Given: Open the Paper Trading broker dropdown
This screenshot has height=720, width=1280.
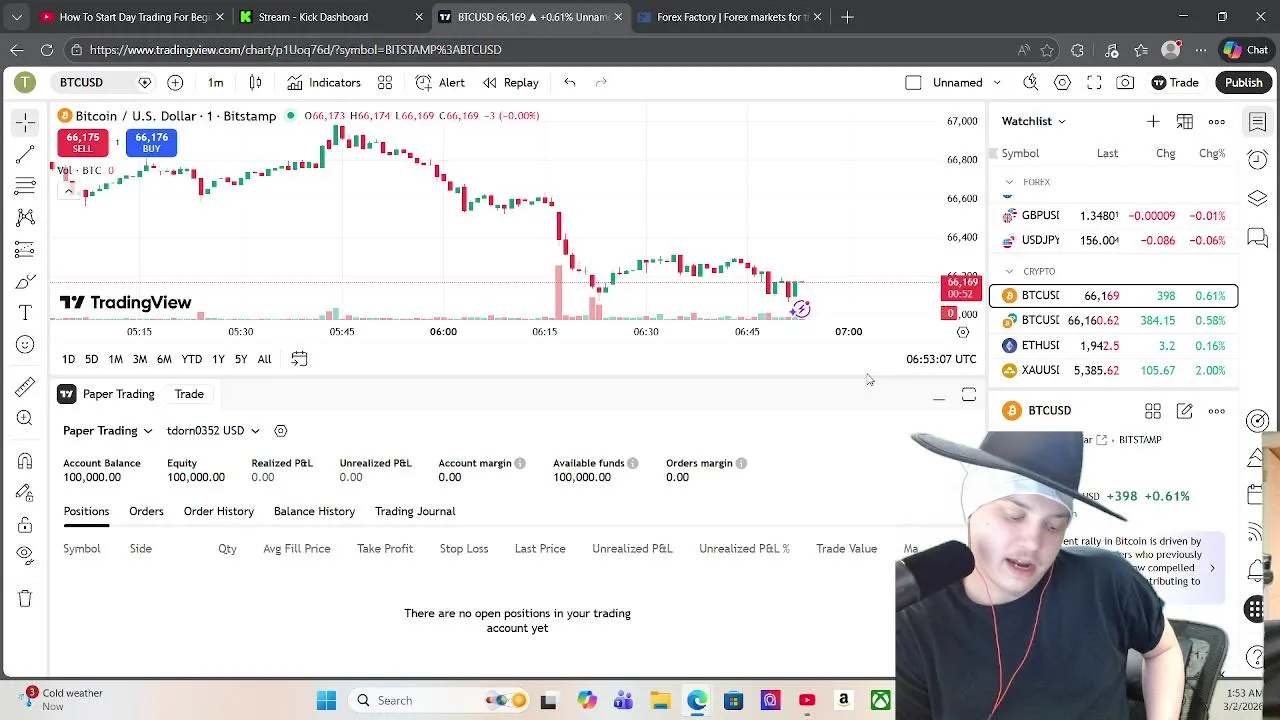Looking at the screenshot, I should pos(108,431).
